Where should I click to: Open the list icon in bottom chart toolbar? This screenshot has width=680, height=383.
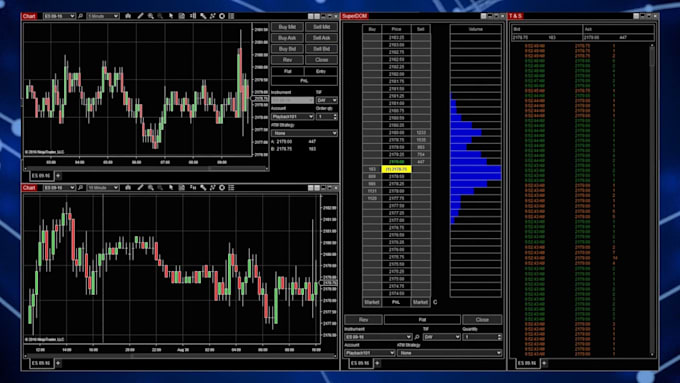(231, 187)
